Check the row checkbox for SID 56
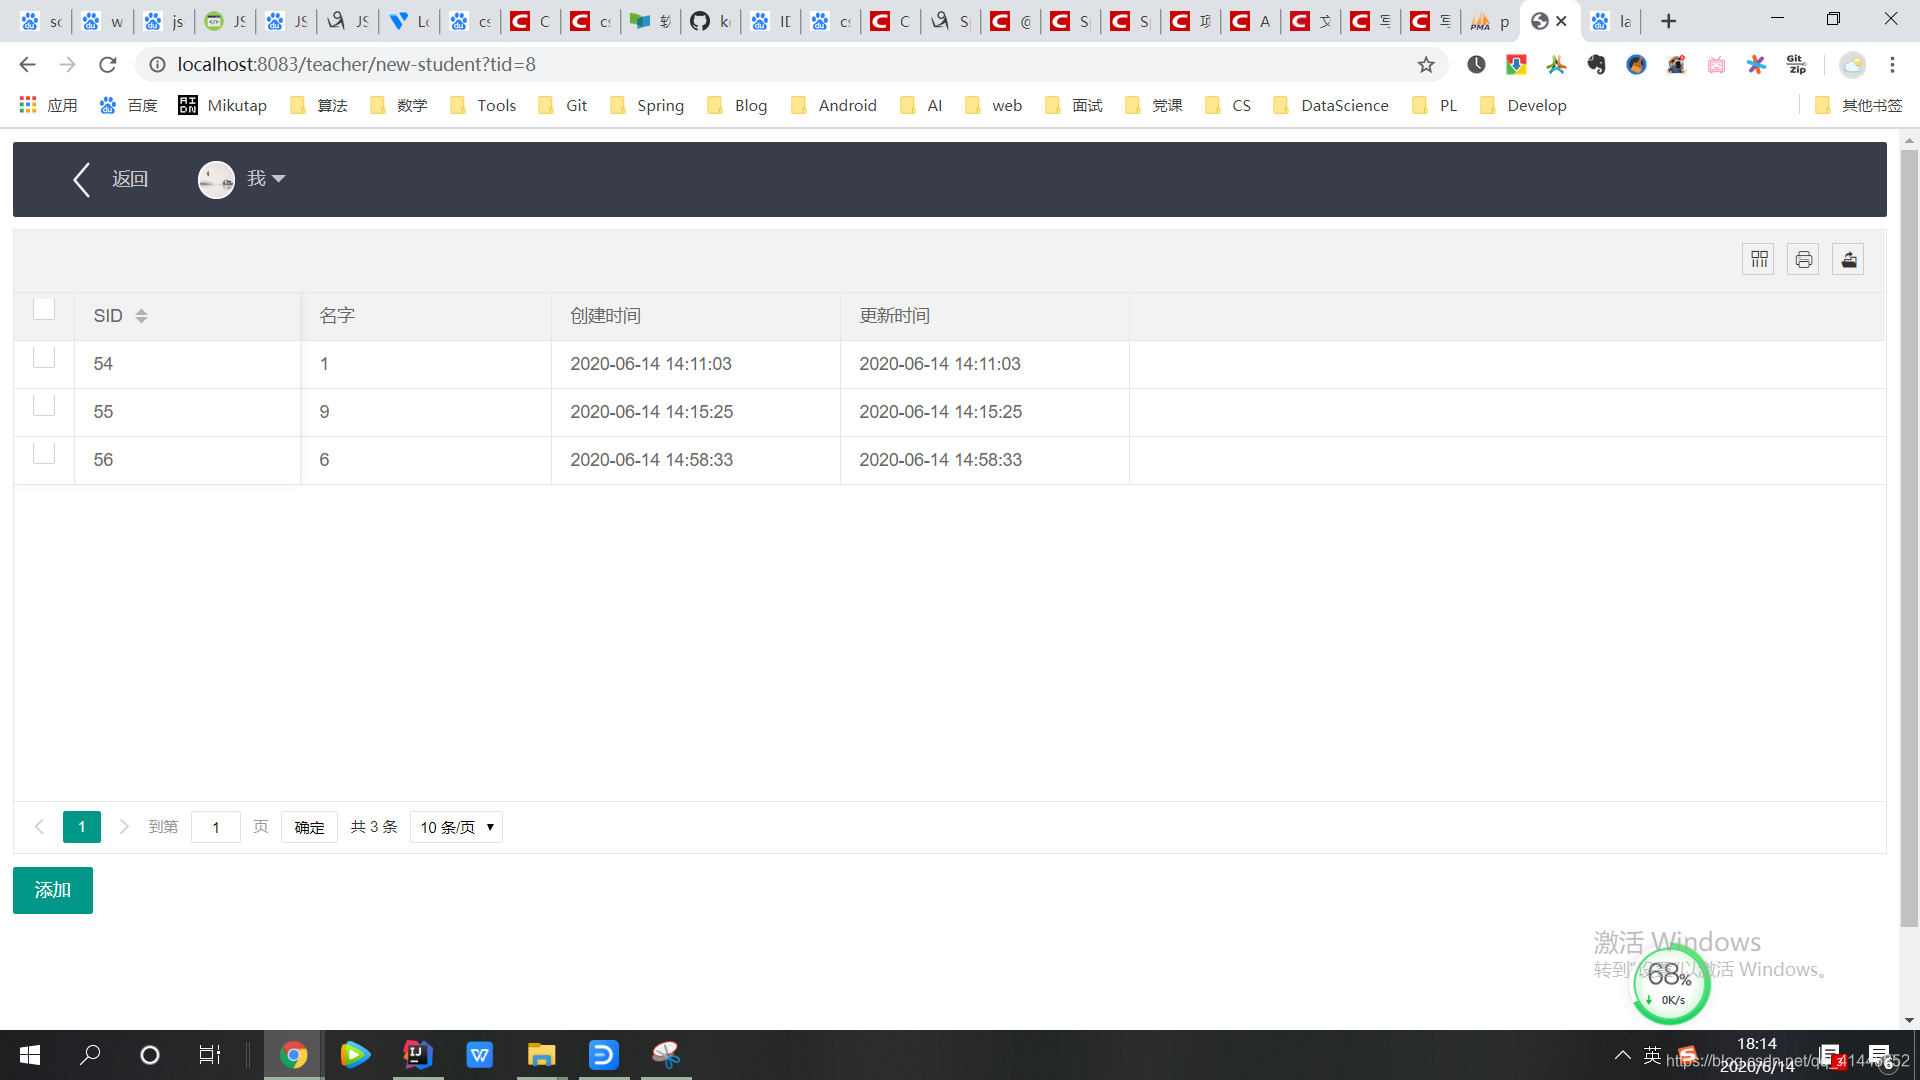The image size is (1920, 1080). [44, 454]
